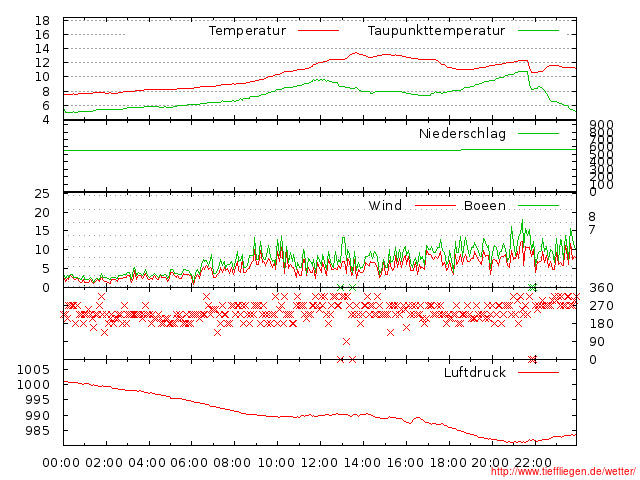Click the 25 wind speed axis value
The height and width of the screenshot is (480, 640).
pyautogui.click(x=42, y=193)
